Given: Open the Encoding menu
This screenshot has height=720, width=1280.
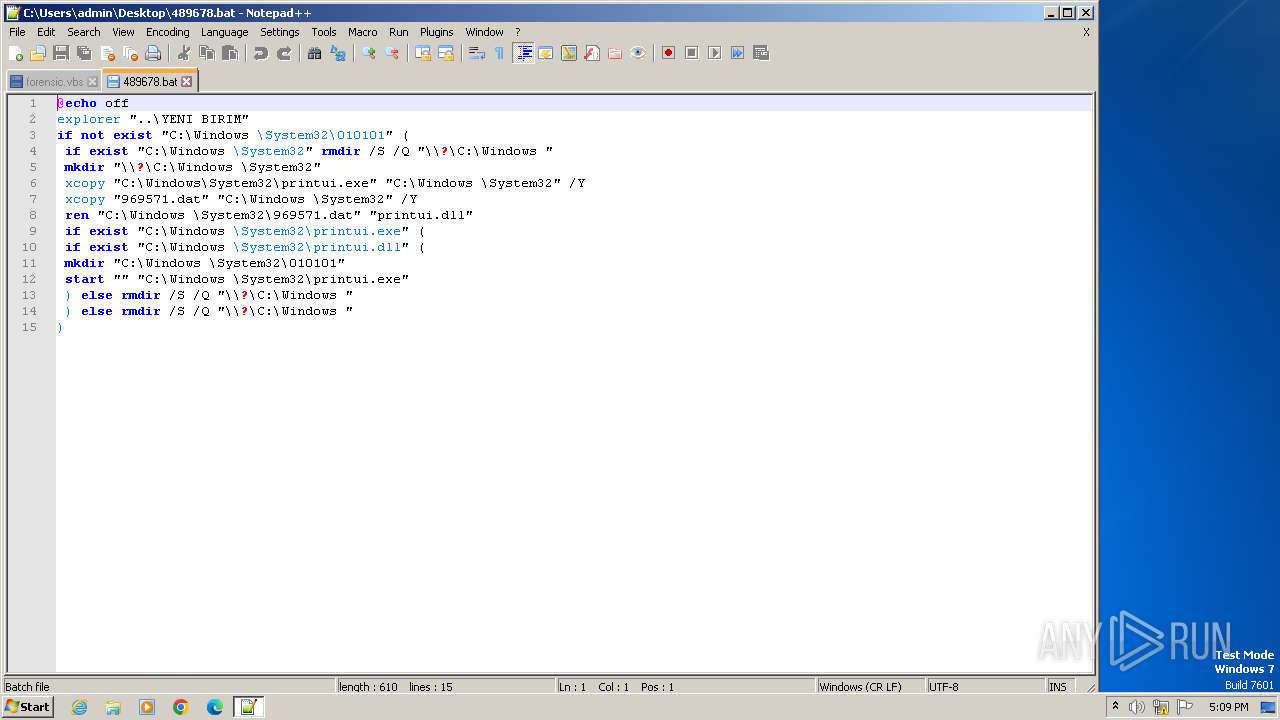Looking at the screenshot, I should point(167,32).
